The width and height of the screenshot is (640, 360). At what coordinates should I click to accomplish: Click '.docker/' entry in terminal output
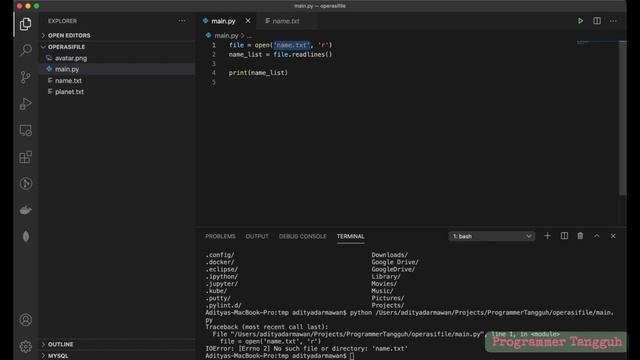click(x=220, y=262)
